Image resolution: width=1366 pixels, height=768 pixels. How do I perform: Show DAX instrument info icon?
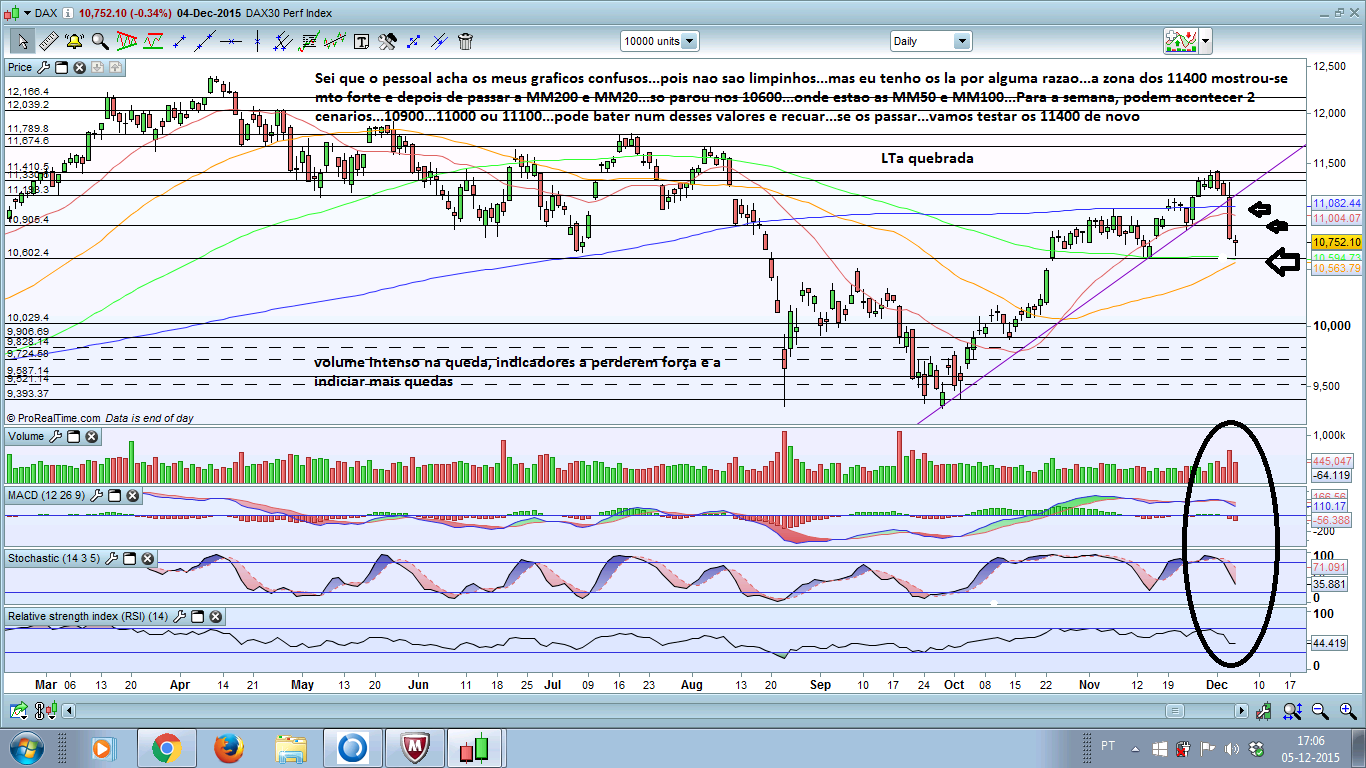[67, 13]
